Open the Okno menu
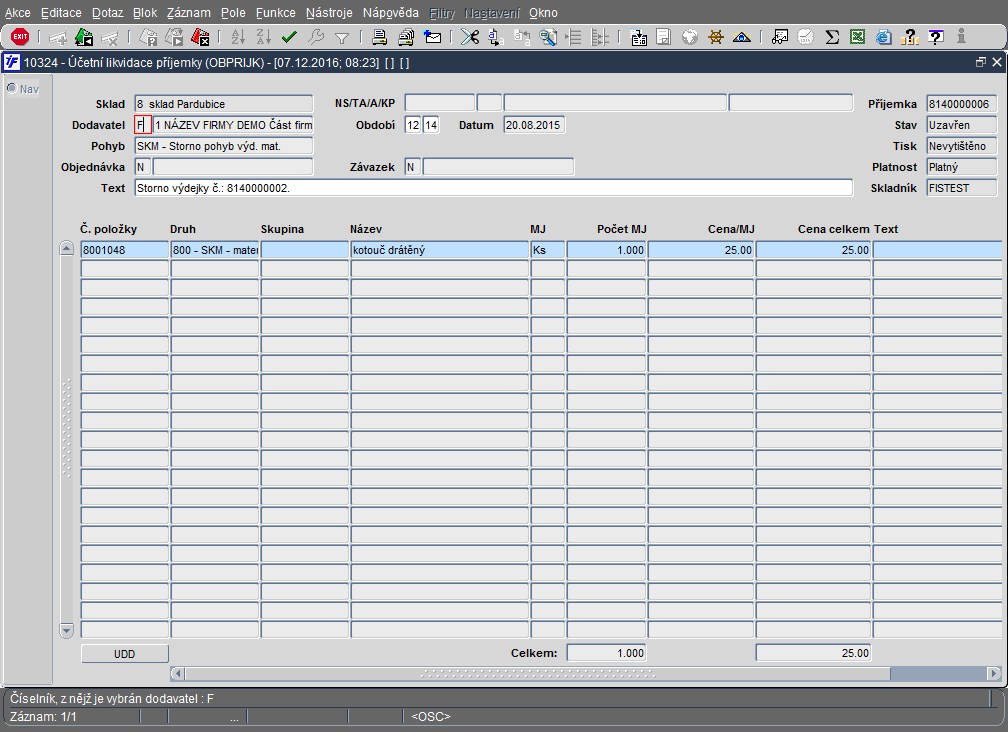 point(543,13)
